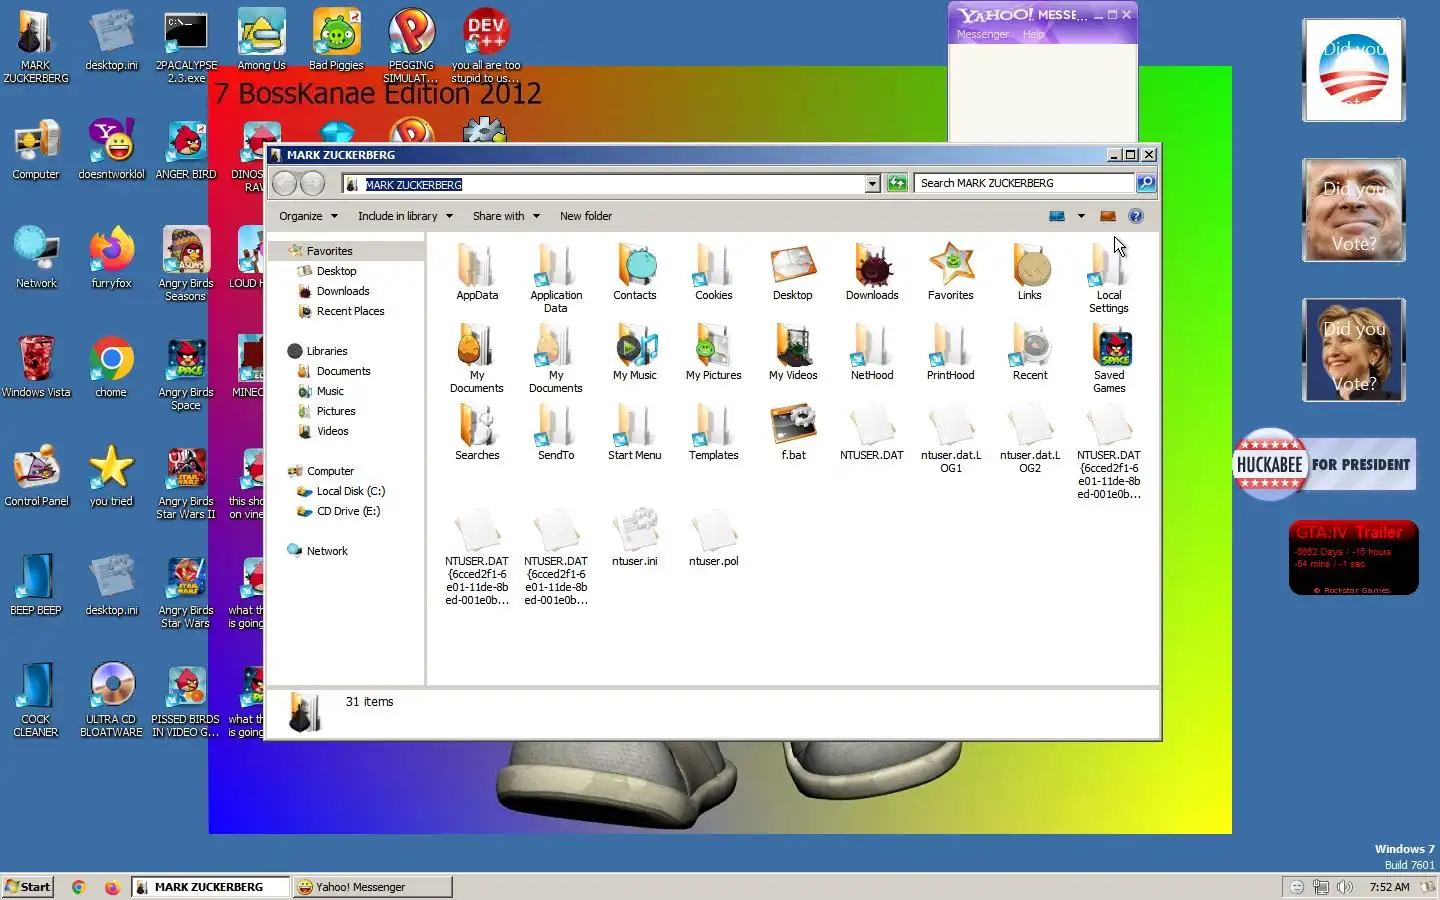Open the Start Menu folder
The image size is (1440, 900).
[x=635, y=432]
